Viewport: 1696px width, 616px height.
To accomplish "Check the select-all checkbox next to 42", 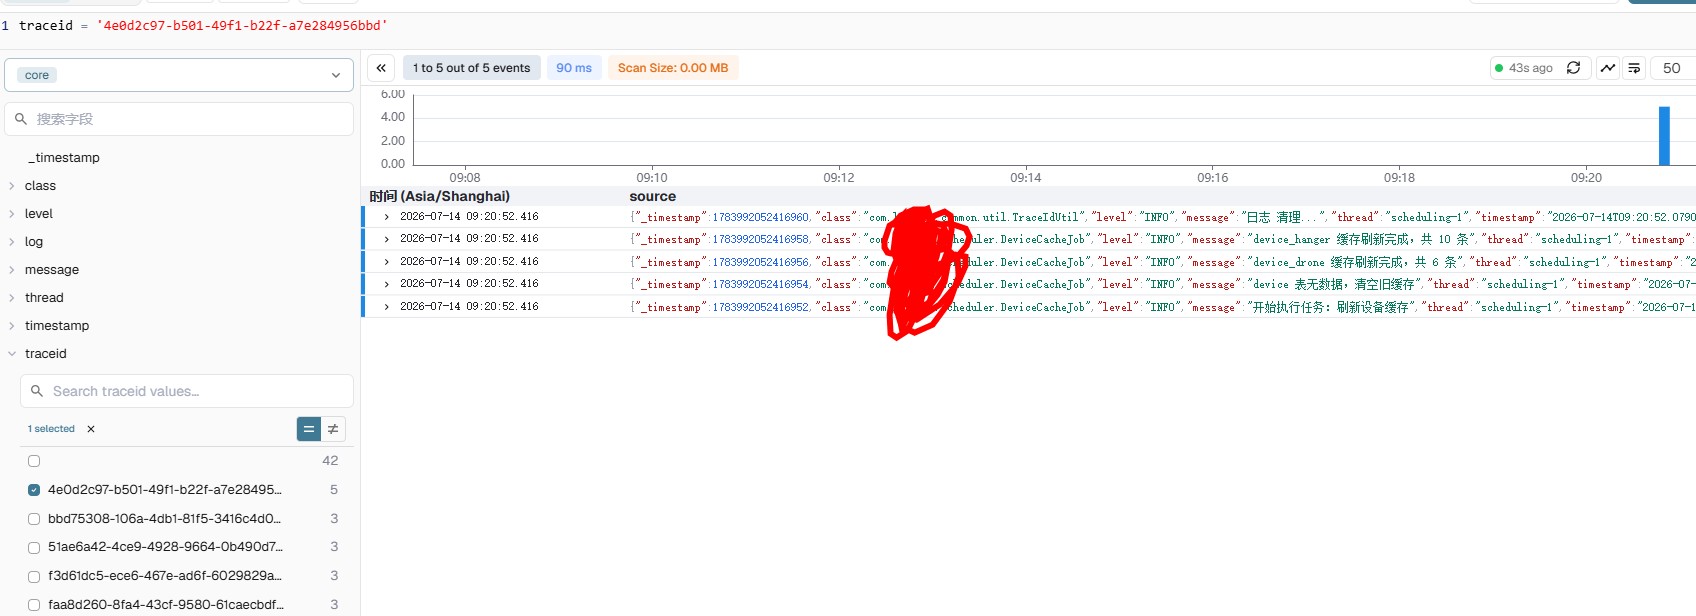I will [x=34, y=461].
